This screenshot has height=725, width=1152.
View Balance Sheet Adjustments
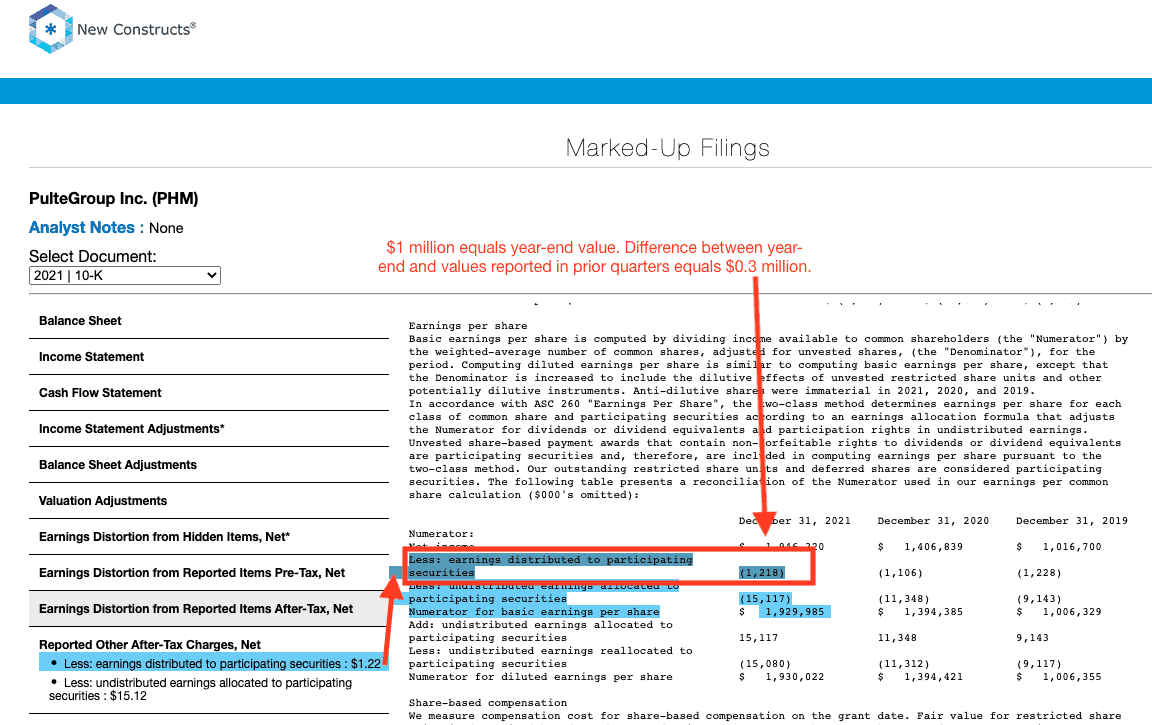click(x=209, y=465)
